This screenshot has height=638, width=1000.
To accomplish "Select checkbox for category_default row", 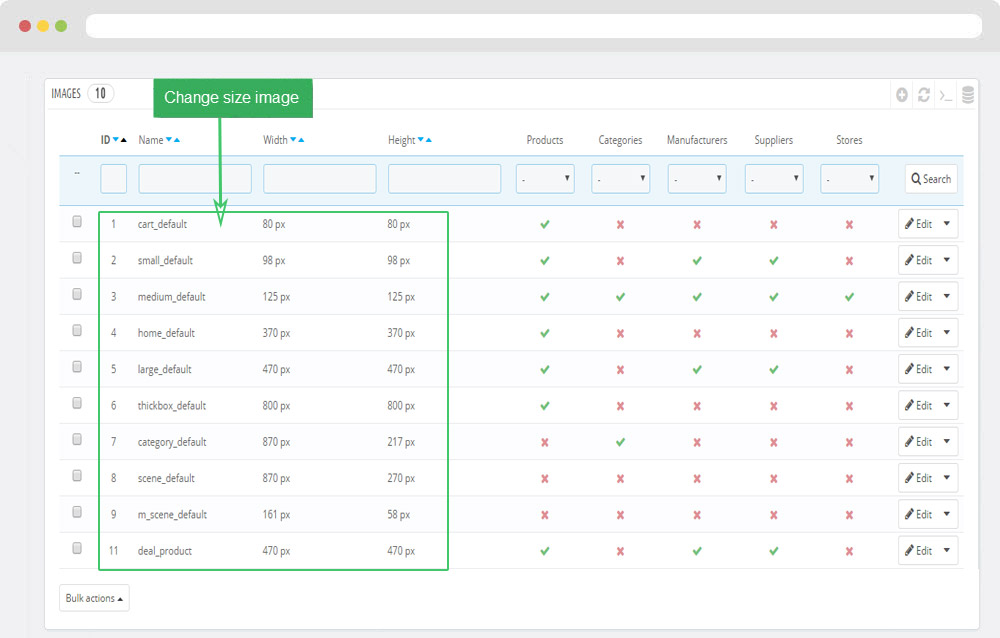I will [x=77, y=440].
